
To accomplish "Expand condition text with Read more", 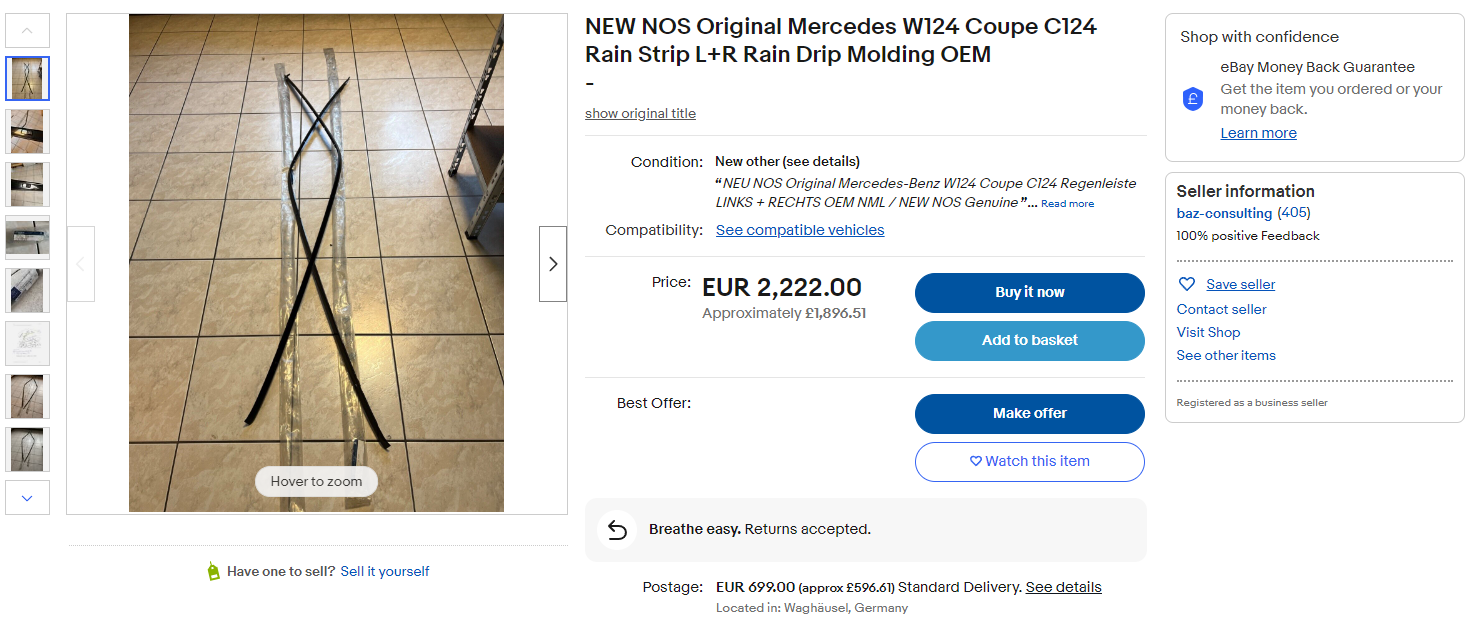I will point(1067,204).
